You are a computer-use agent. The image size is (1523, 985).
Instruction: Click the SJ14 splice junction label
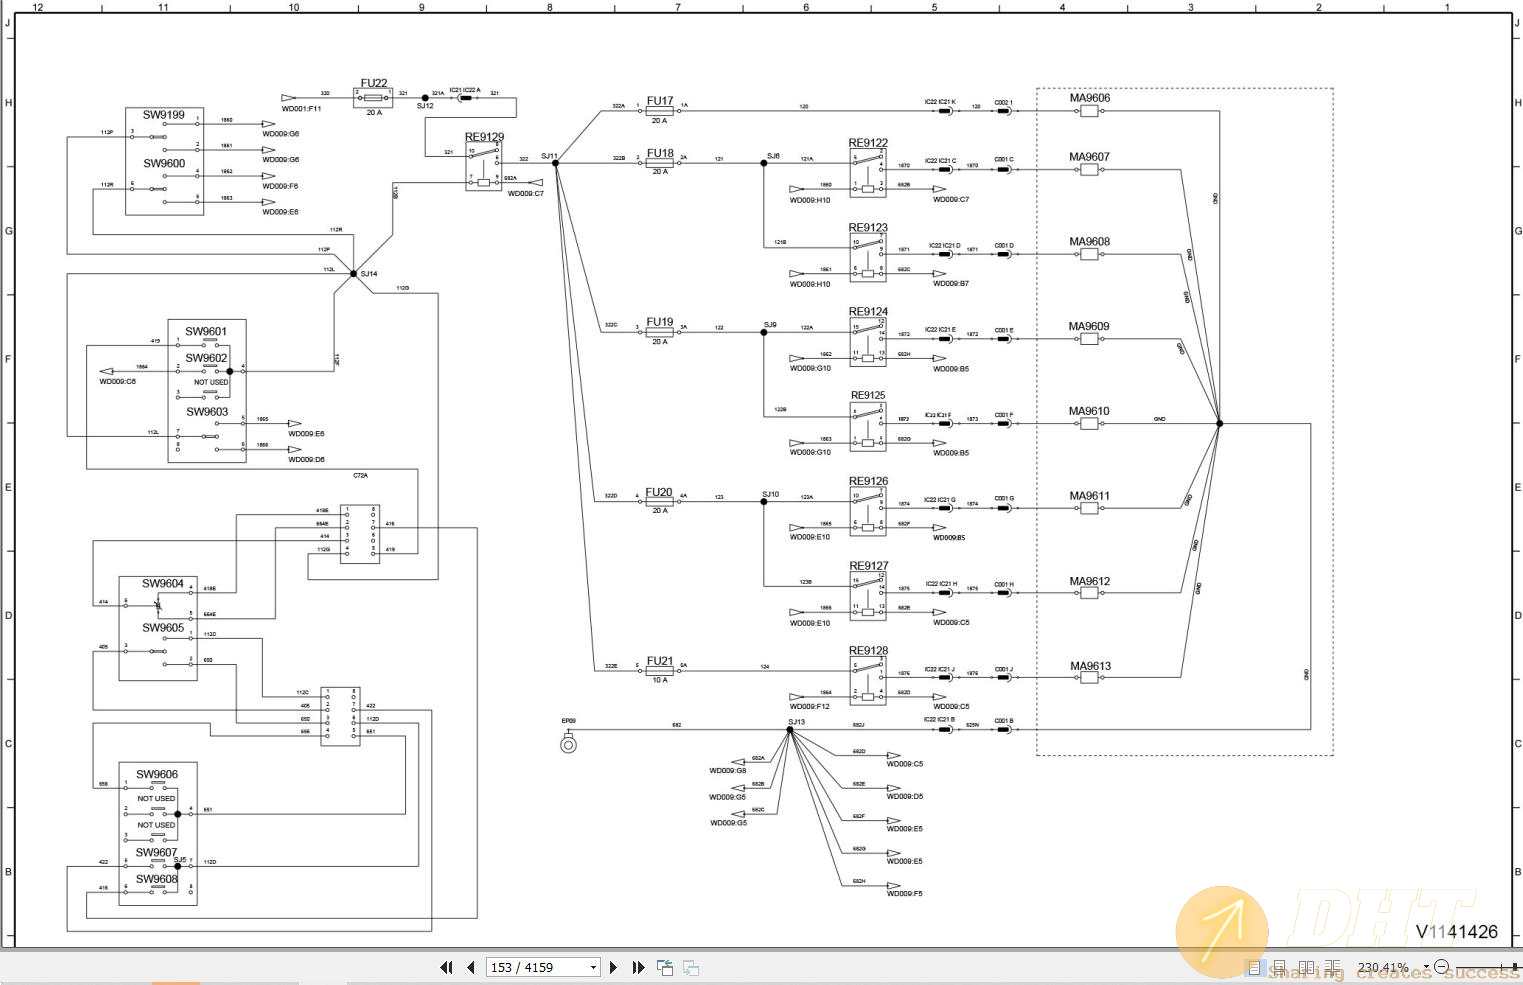point(369,274)
